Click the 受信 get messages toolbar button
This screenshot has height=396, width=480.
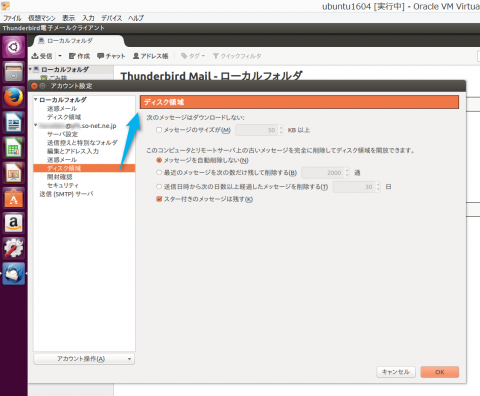tap(42, 56)
